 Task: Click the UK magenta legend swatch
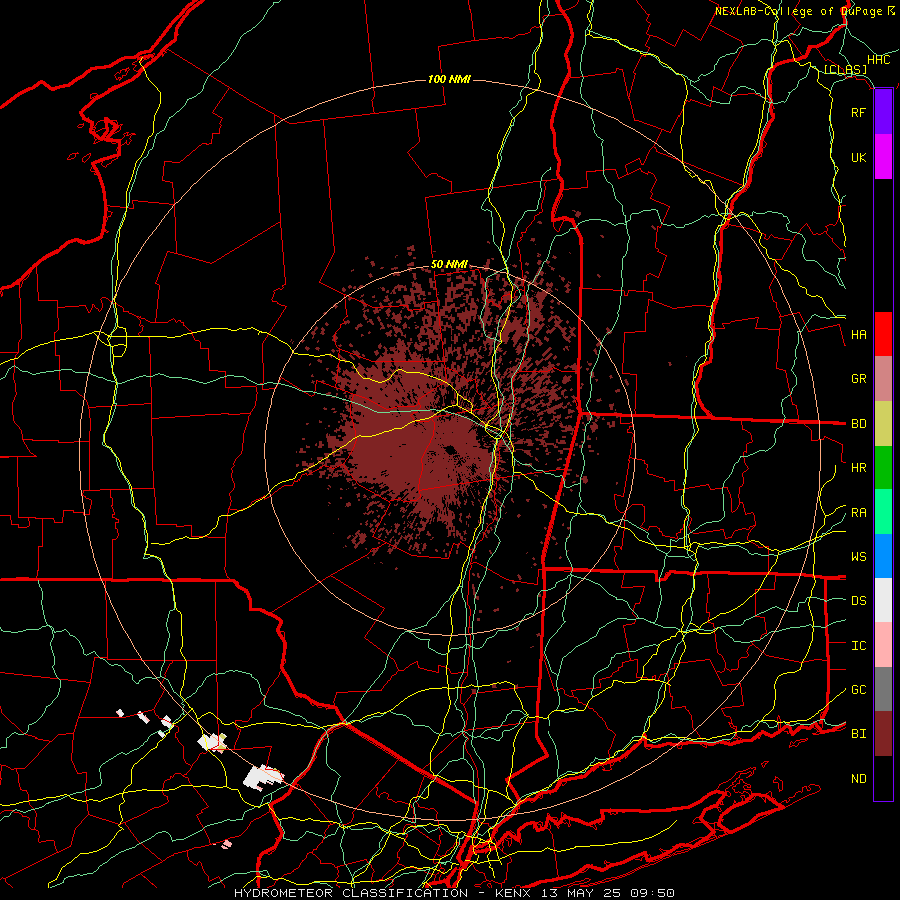(x=883, y=157)
